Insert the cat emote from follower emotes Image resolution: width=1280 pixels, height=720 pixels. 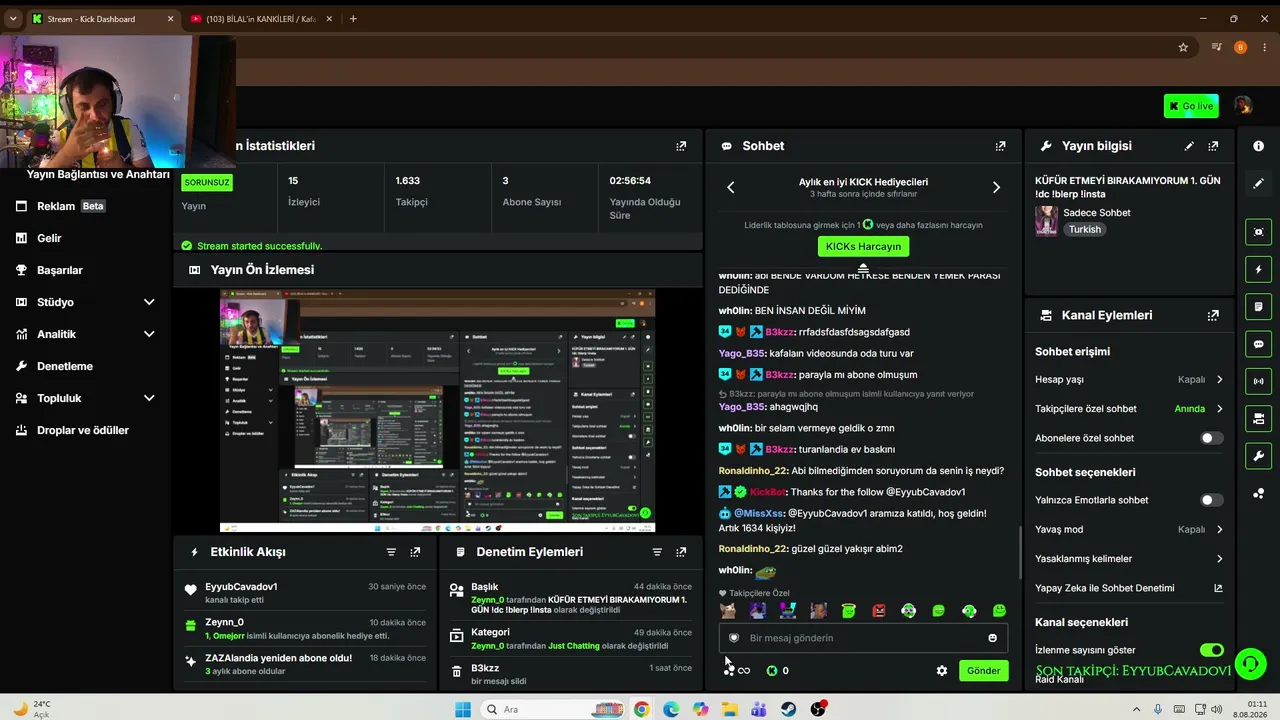728,610
